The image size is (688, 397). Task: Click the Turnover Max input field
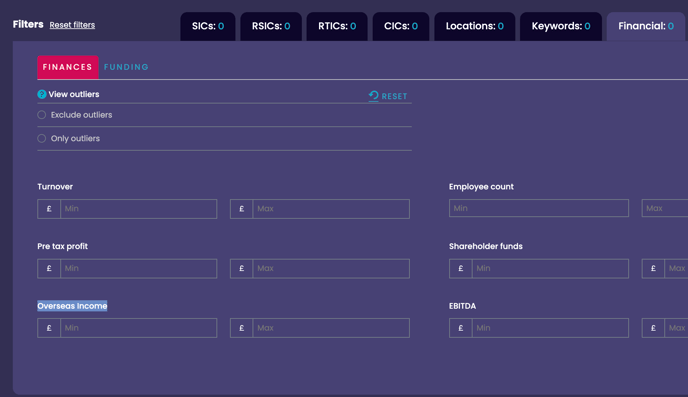[331, 209]
